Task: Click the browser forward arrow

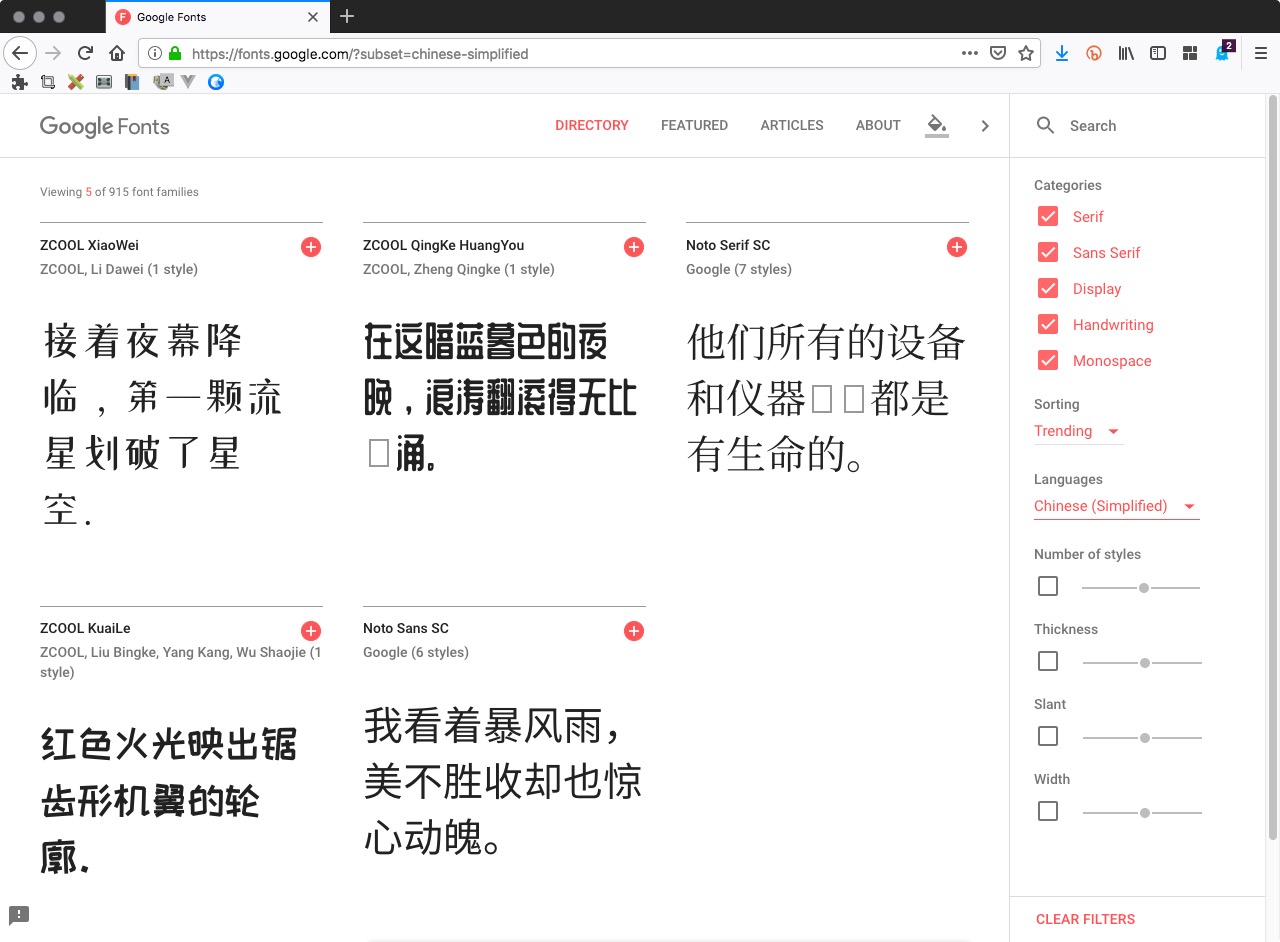Action: 53,54
